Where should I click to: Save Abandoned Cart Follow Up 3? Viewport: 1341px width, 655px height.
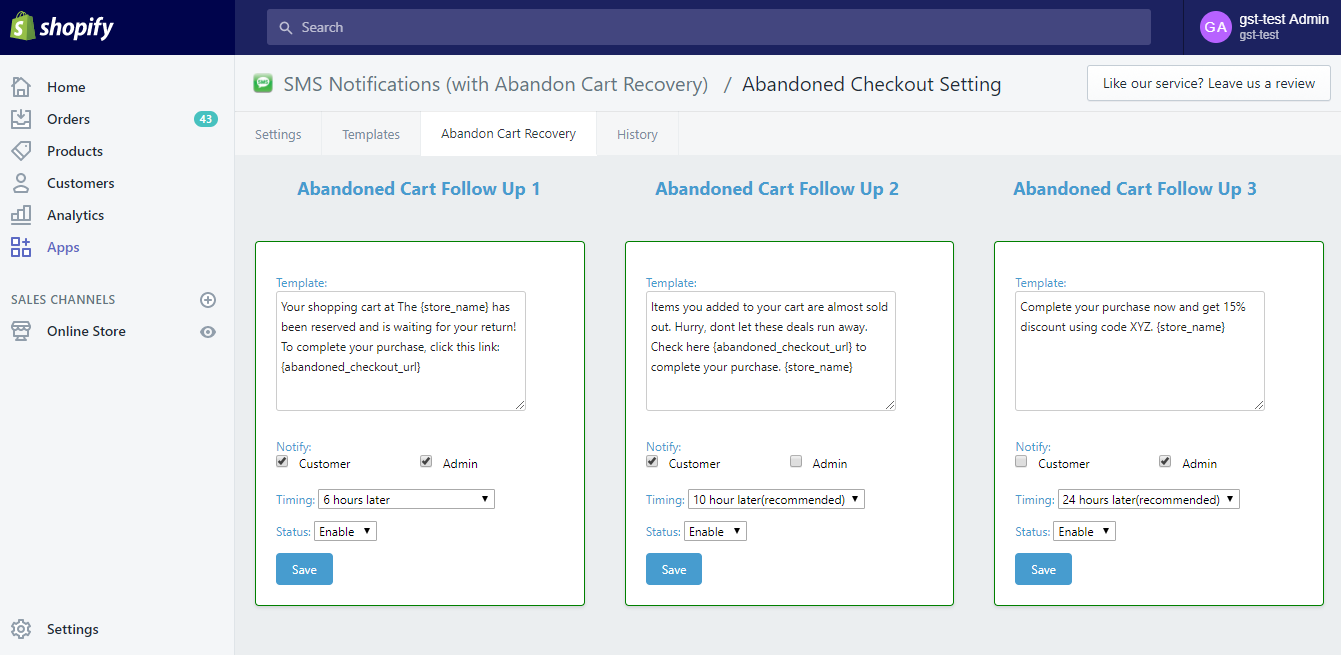coord(1043,569)
